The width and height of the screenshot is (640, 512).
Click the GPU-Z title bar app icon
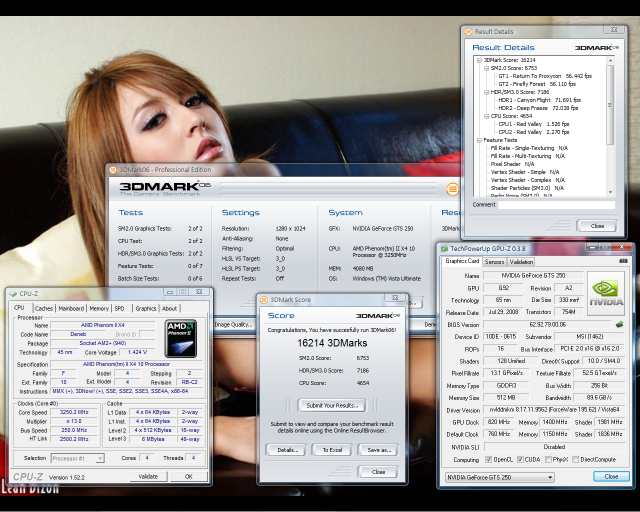tap(444, 249)
